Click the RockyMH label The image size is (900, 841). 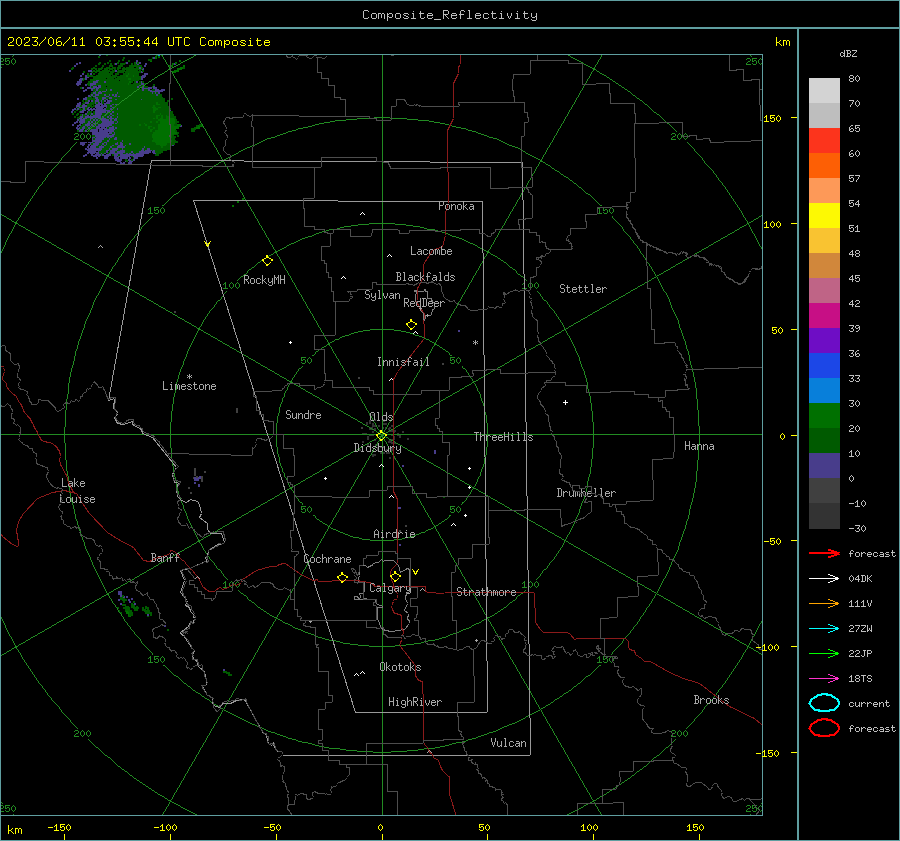coord(264,280)
